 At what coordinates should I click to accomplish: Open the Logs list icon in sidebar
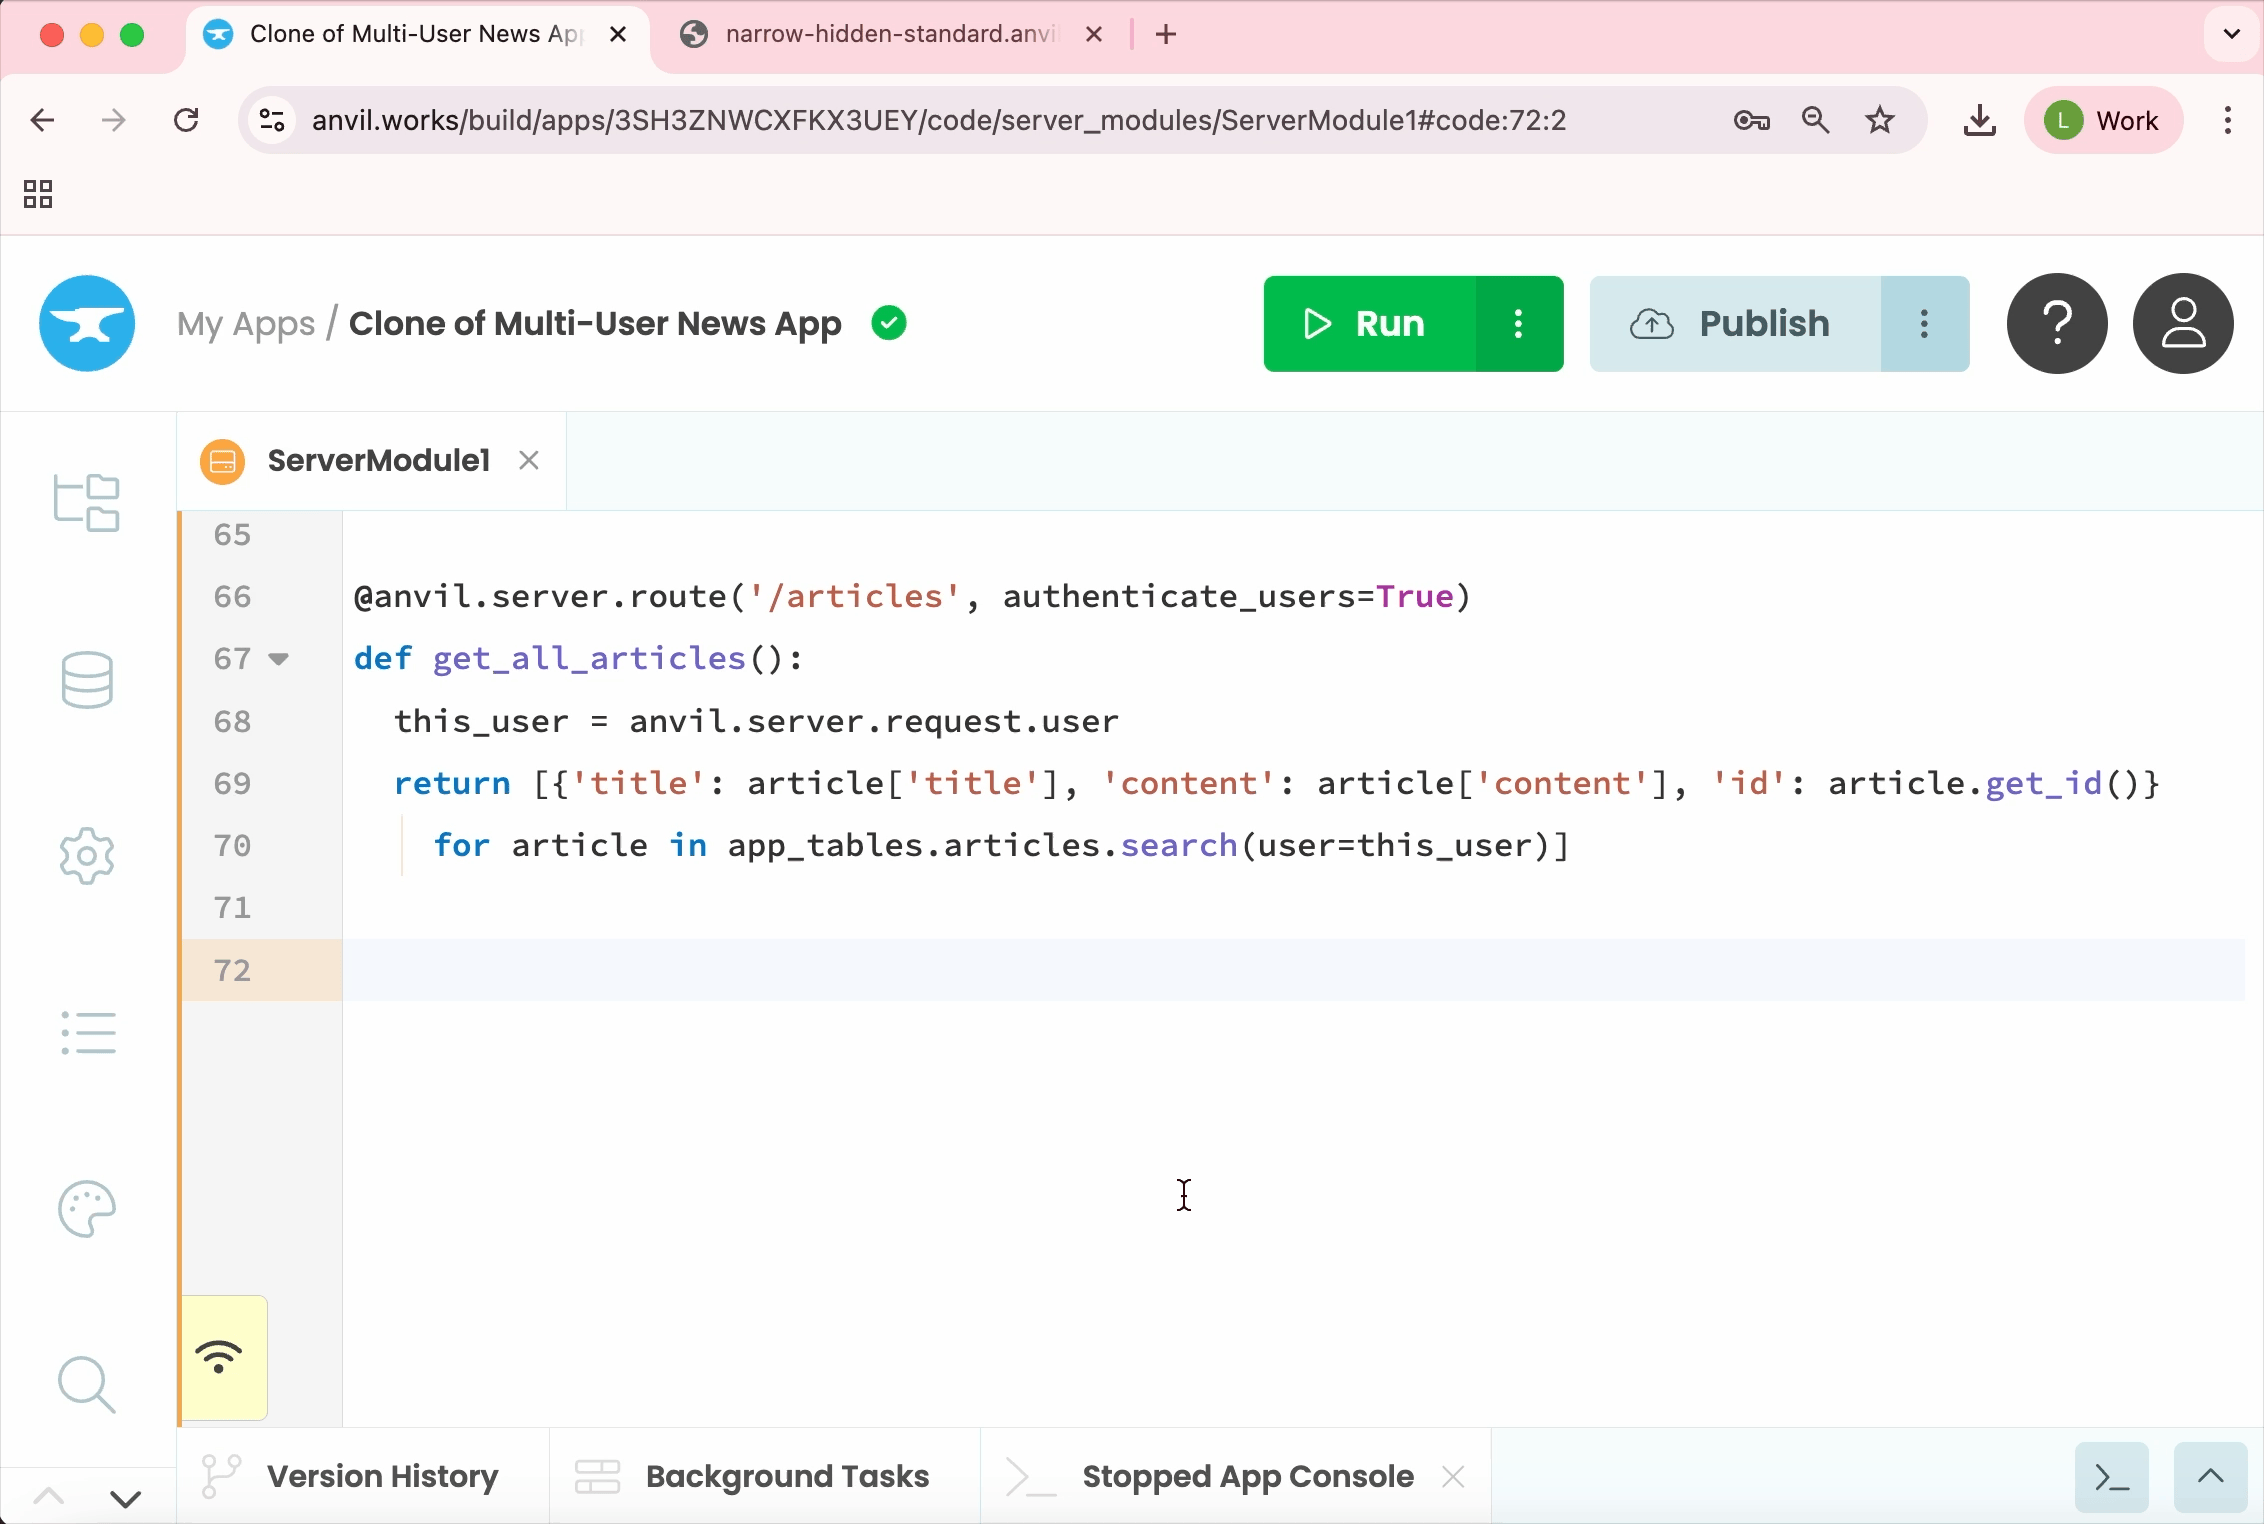click(x=88, y=1032)
